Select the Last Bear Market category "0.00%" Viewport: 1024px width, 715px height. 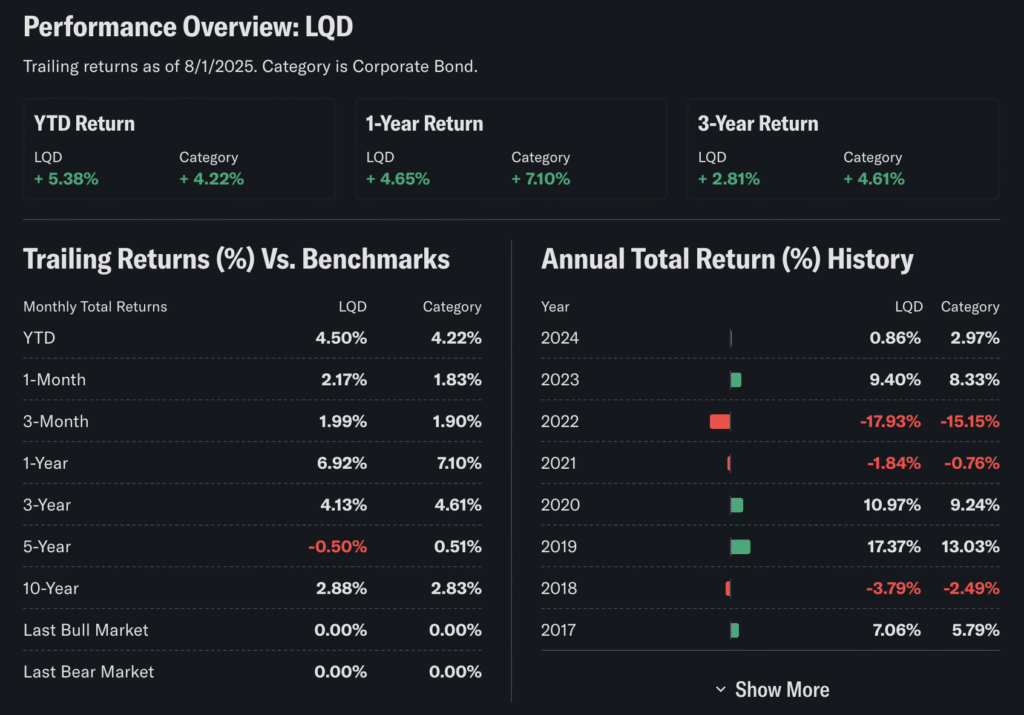coord(455,673)
